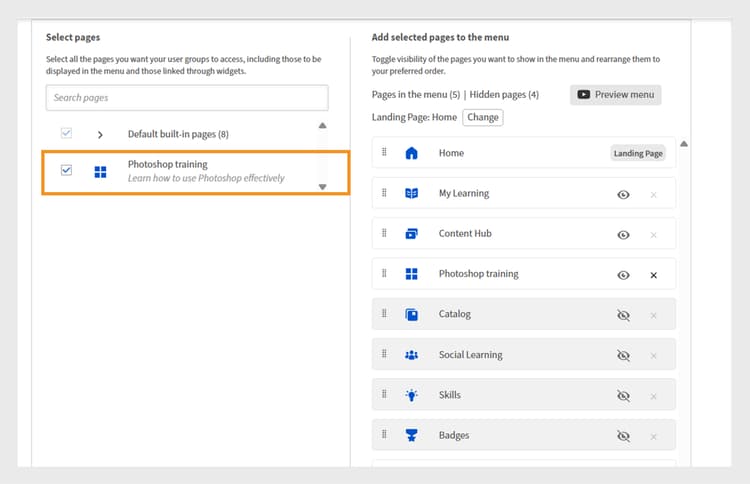This screenshot has height=484, width=750.
Task: Click the Home page house icon
Action: pyautogui.click(x=411, y=154)
